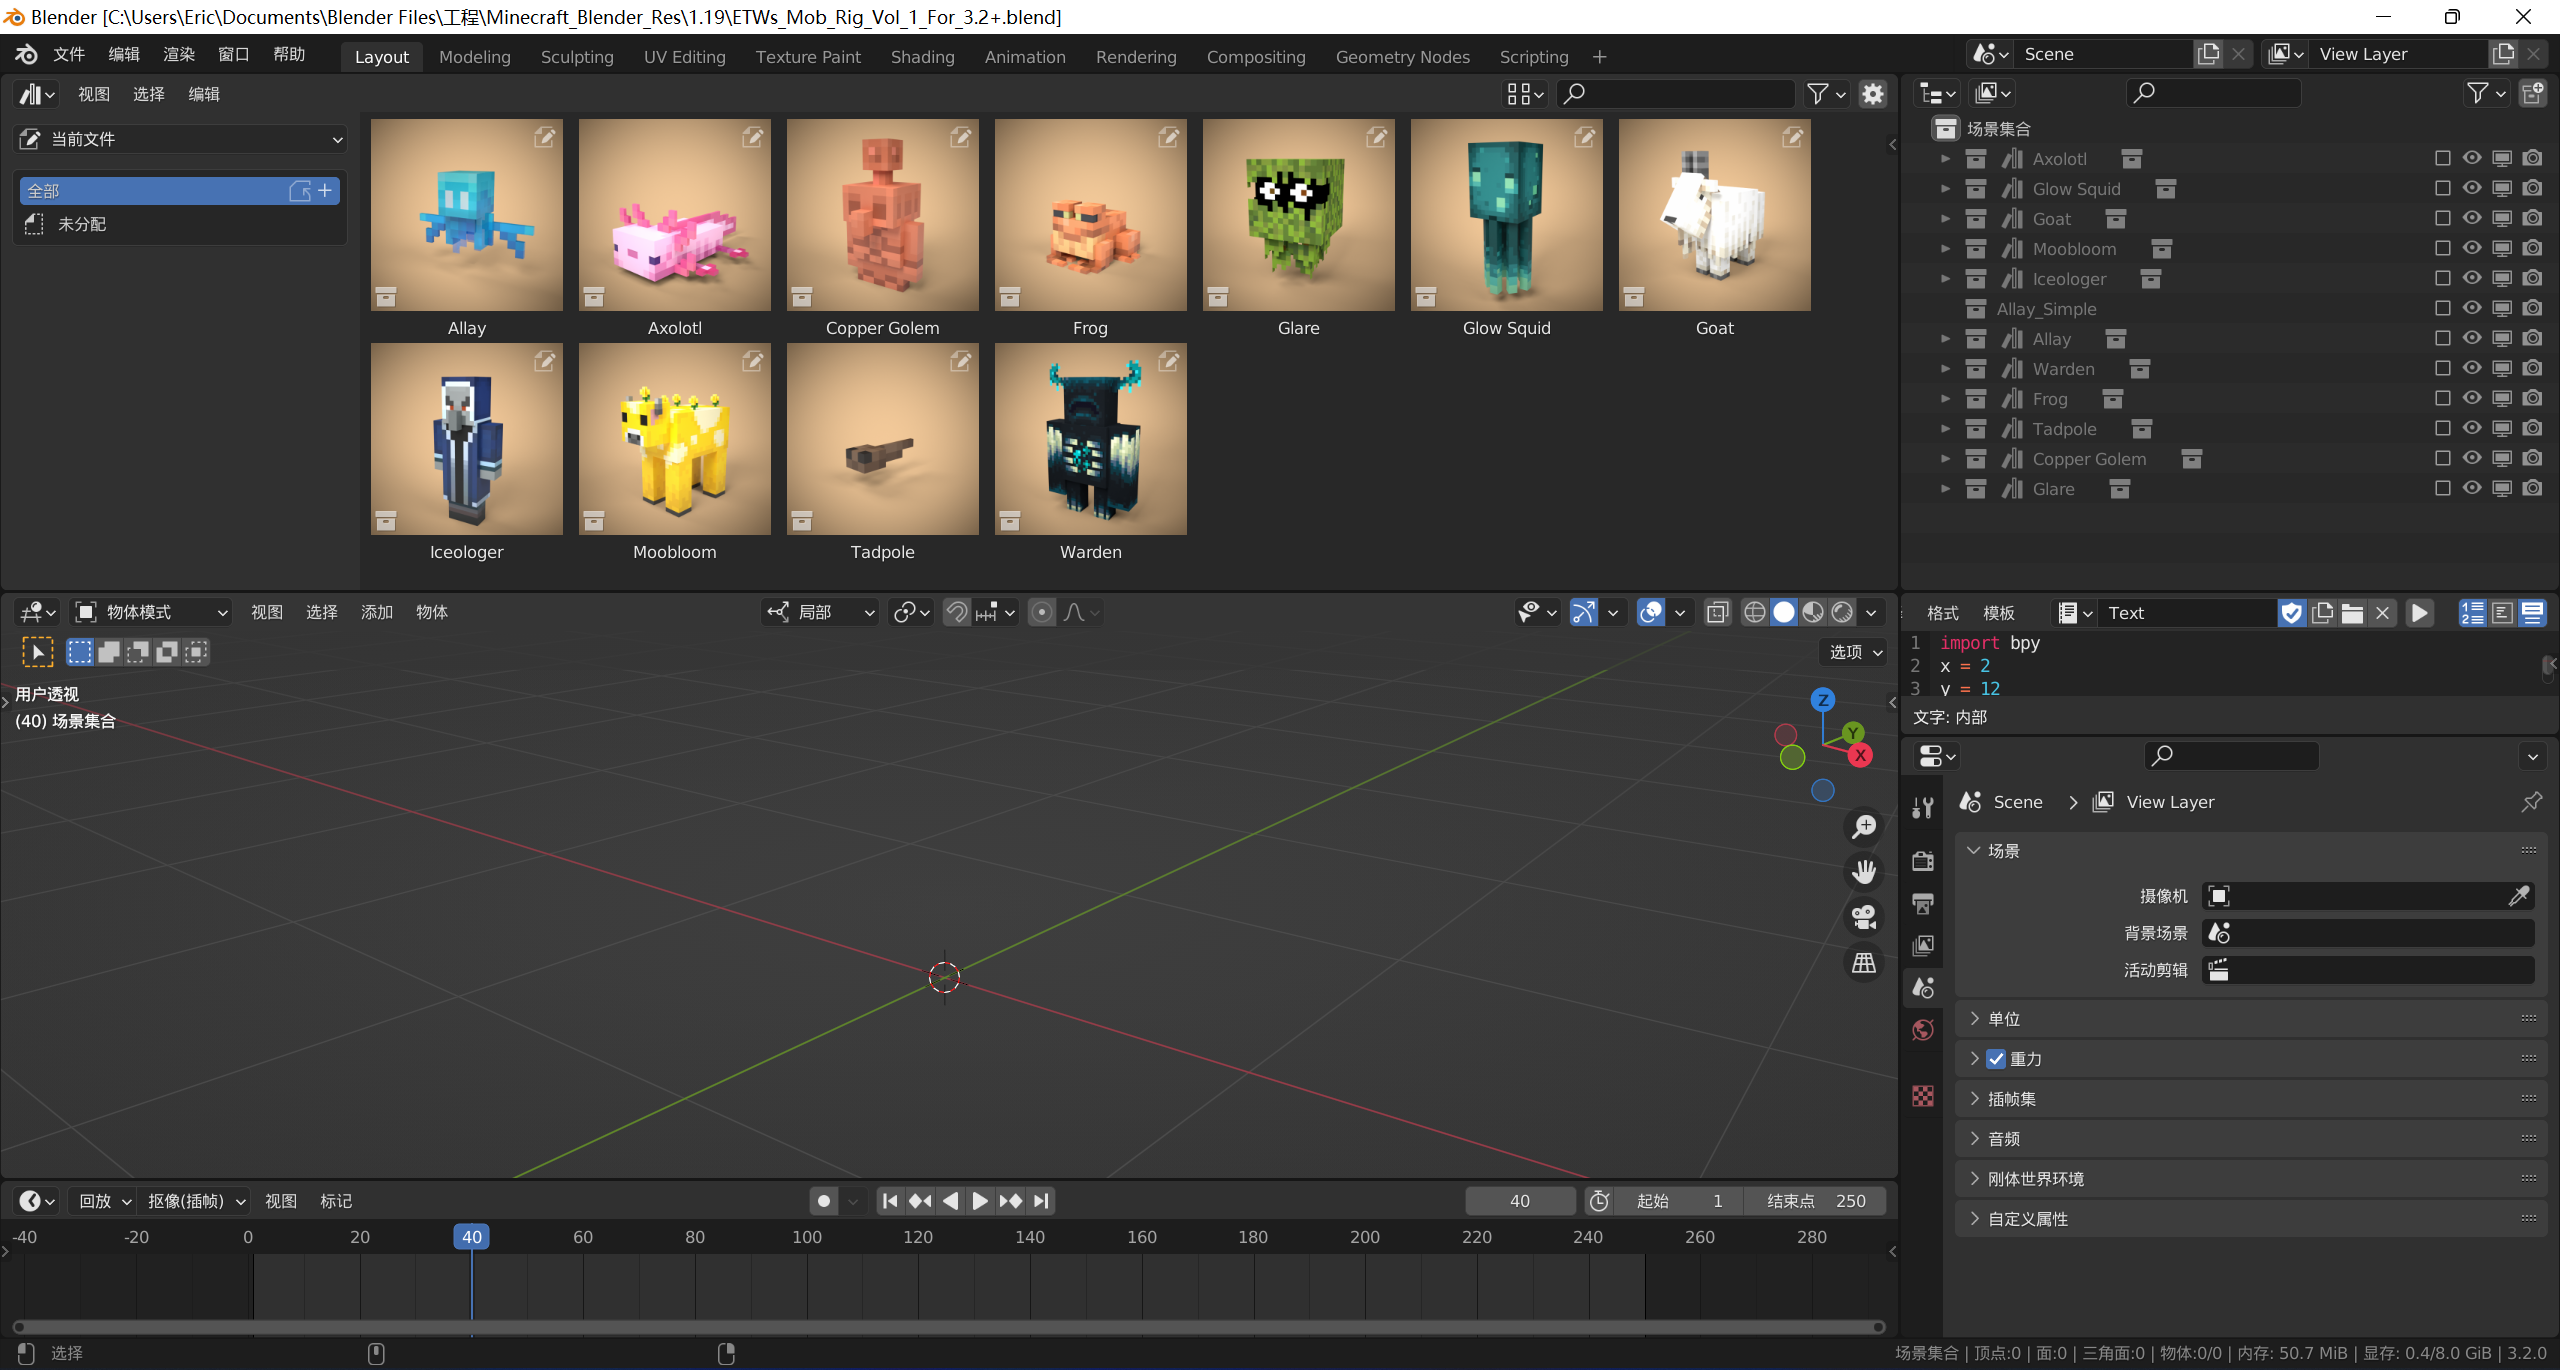Click the zoom magnifier icon in the viewport

(x=1864, y=827)
